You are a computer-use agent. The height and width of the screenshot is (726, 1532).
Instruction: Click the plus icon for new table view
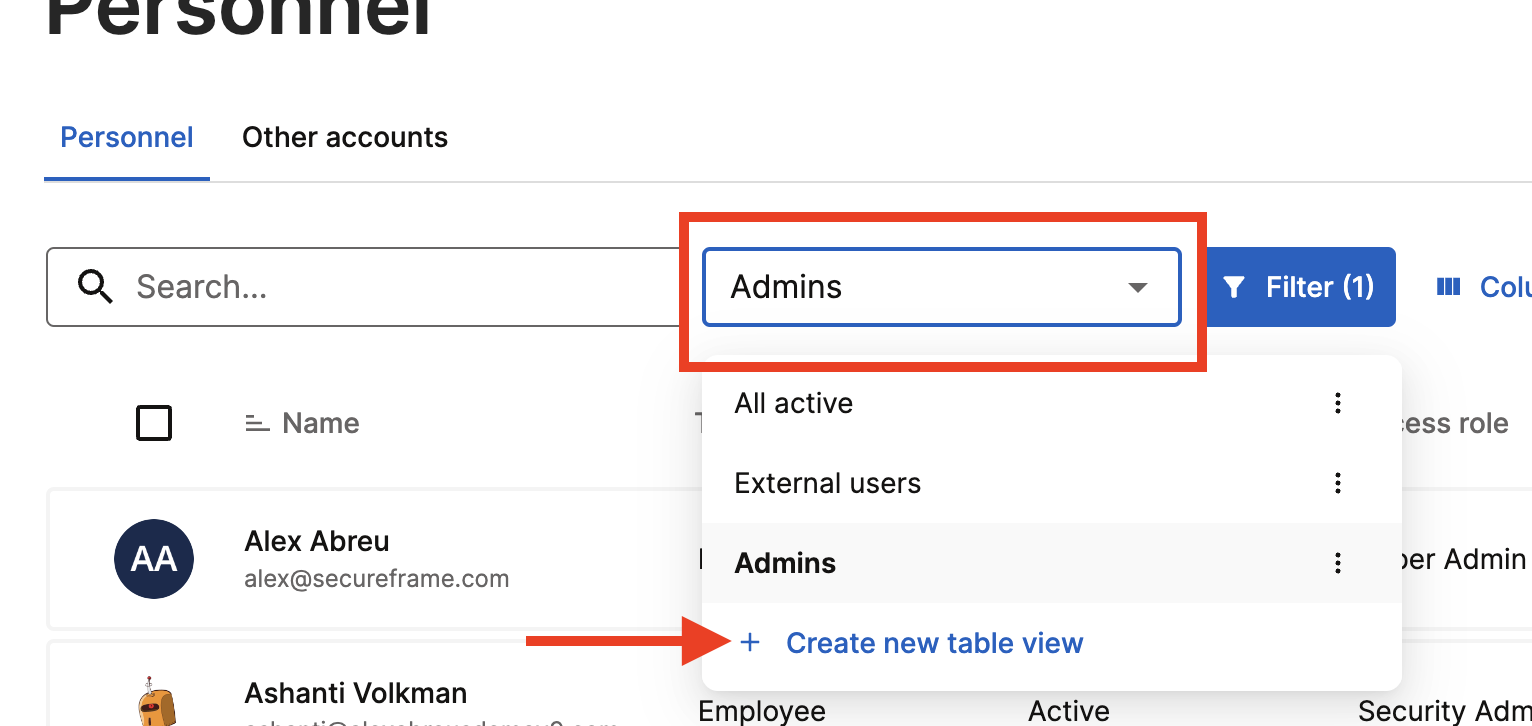(750, 643)
